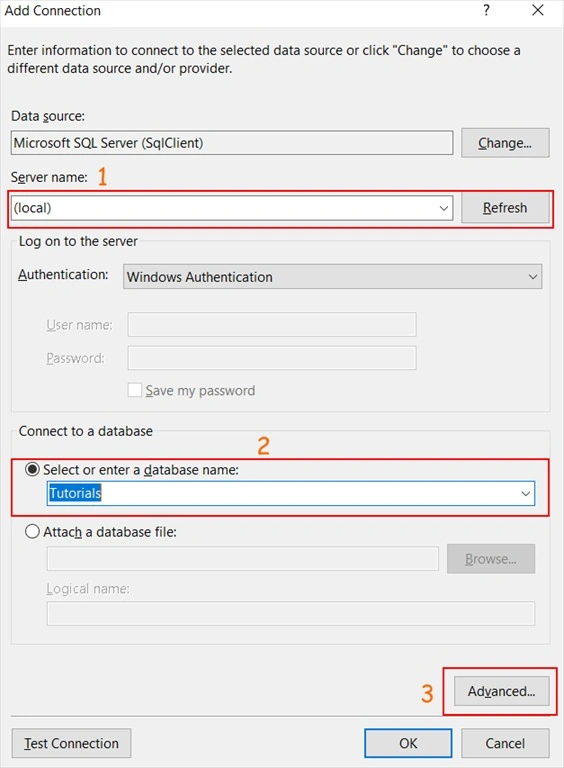Click into the User name field
The width and height of the screenshot is (564, 768).
pos(272,325)
